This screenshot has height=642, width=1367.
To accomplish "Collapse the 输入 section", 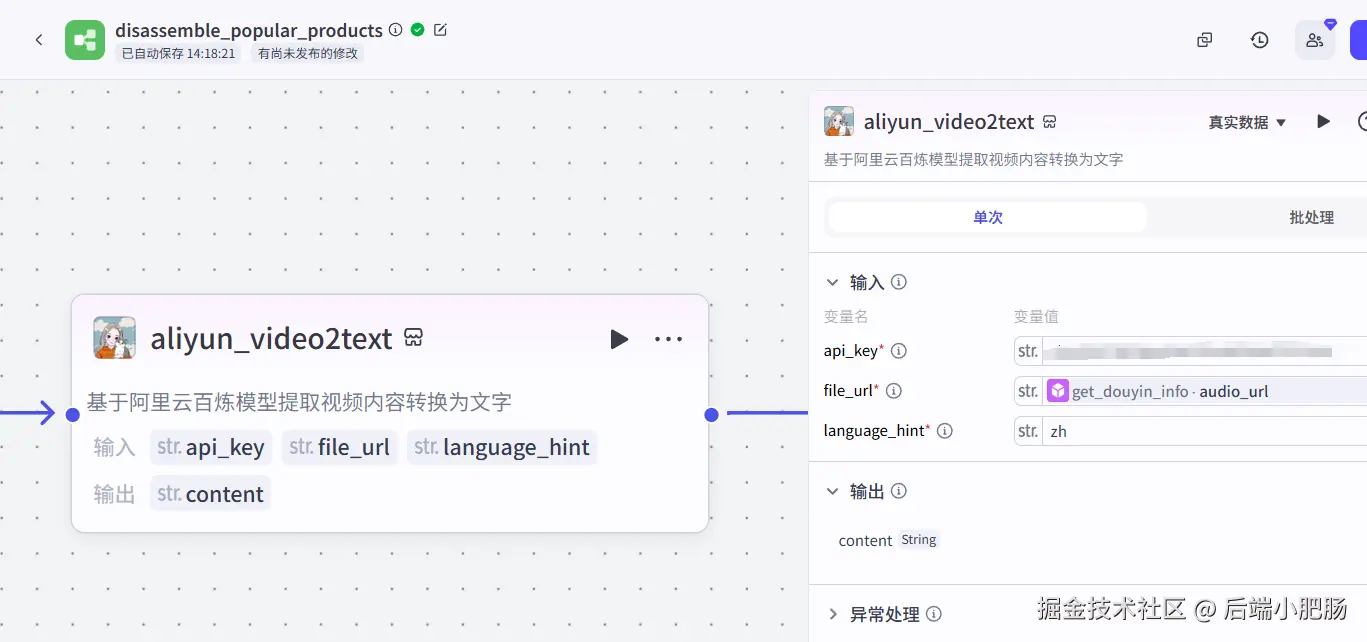I will click(832, 282).
